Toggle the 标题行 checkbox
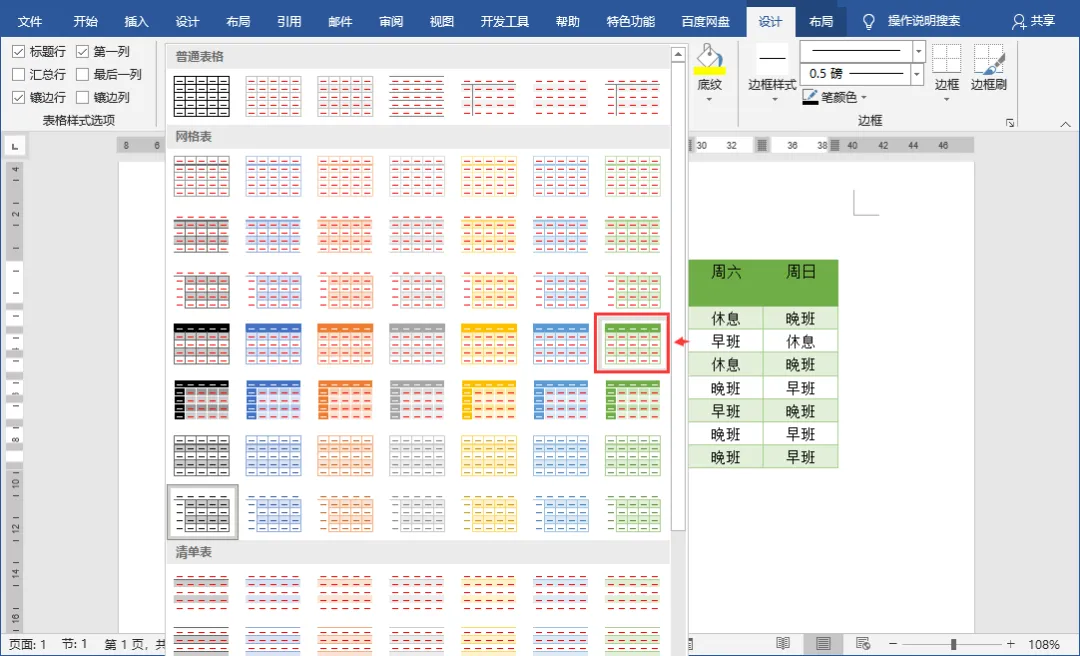 (x=19, y=52)
